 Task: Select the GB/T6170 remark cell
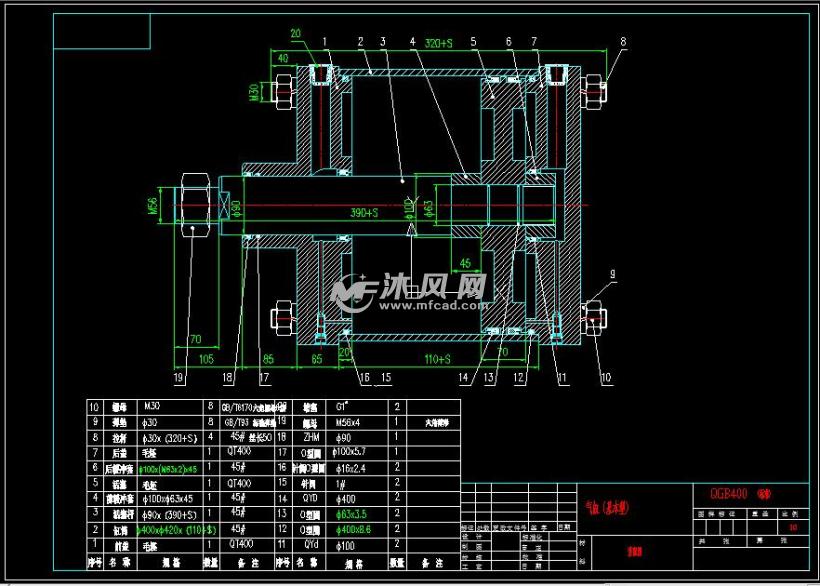pyautogui.click(x=254, y=407)
